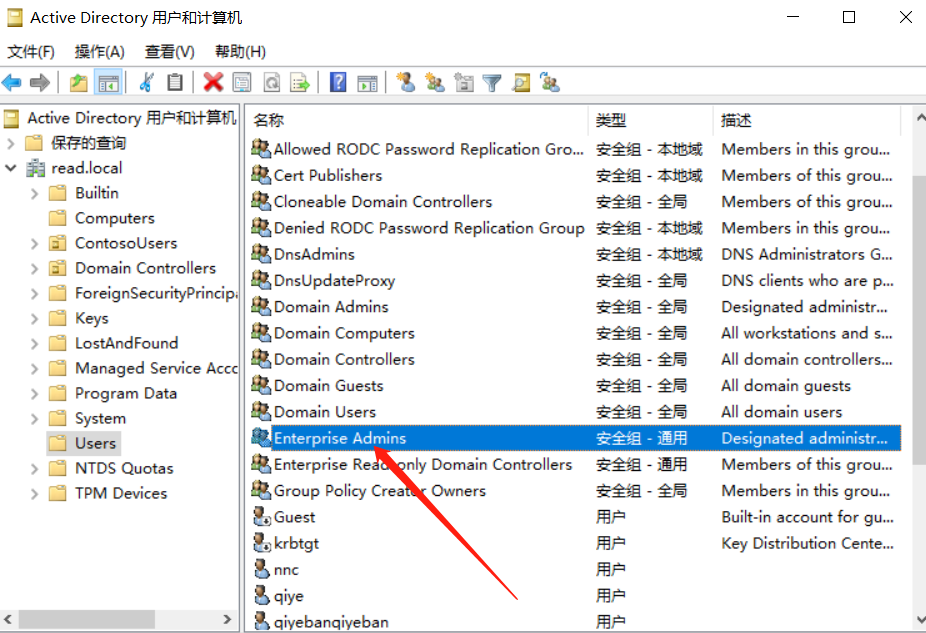Expand the Saved Queries (保存的查询) node
Image resolution: width=926 pixels, height=633 pixels.
tap(11, 143)
